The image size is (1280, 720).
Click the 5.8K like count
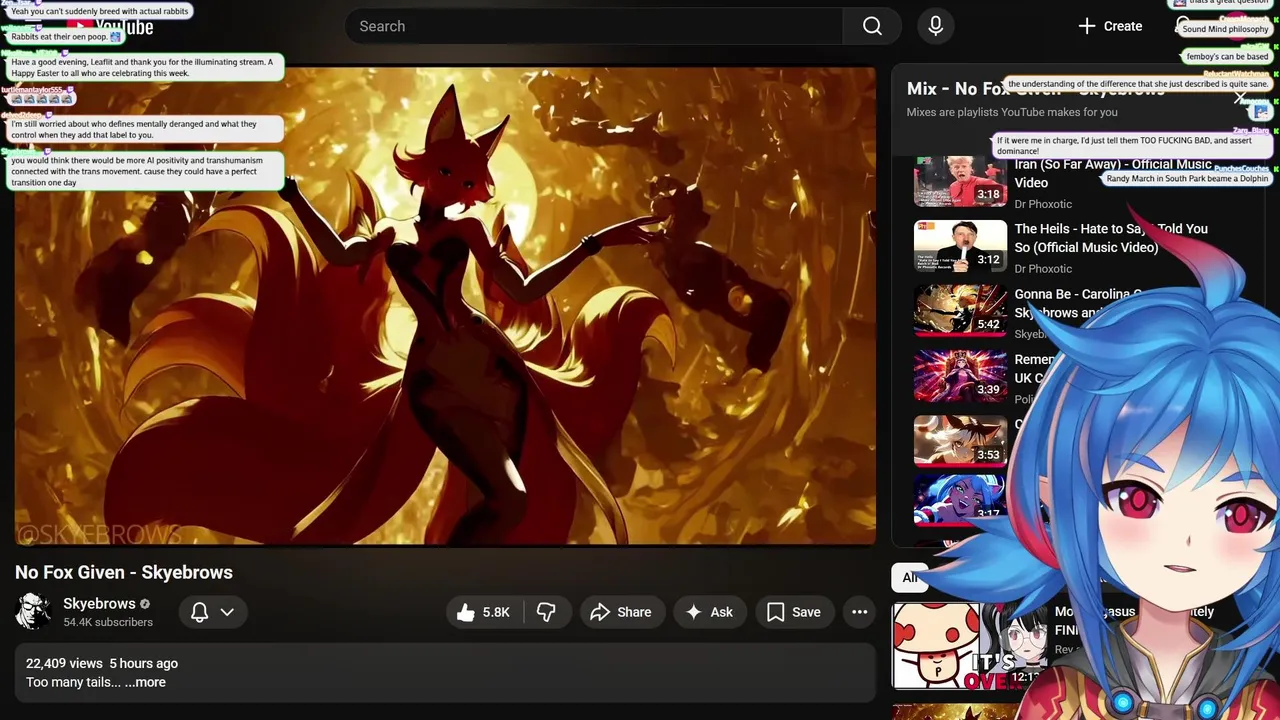tap(496, 612)
